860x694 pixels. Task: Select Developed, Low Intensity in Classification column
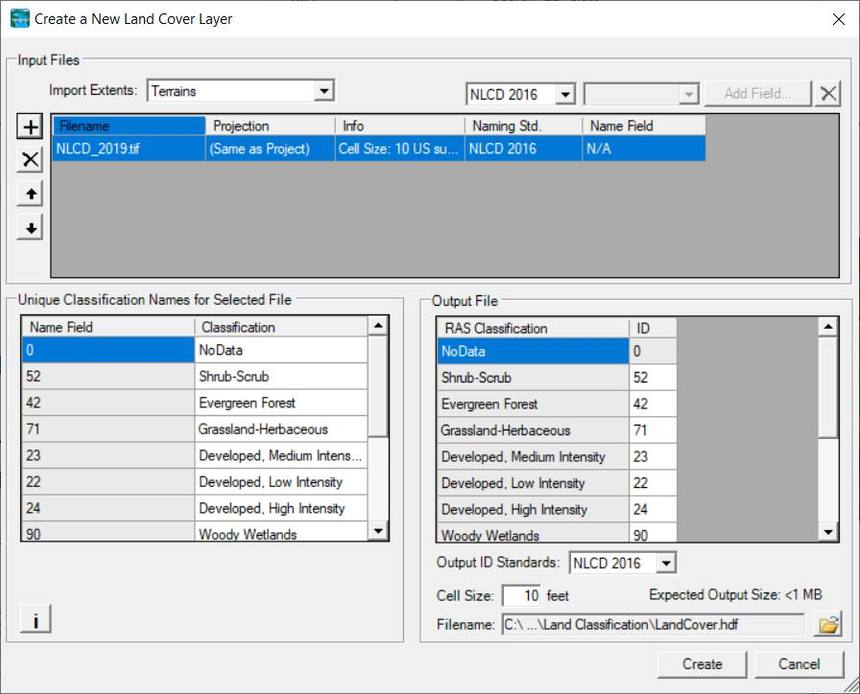(x=281, y=482)
